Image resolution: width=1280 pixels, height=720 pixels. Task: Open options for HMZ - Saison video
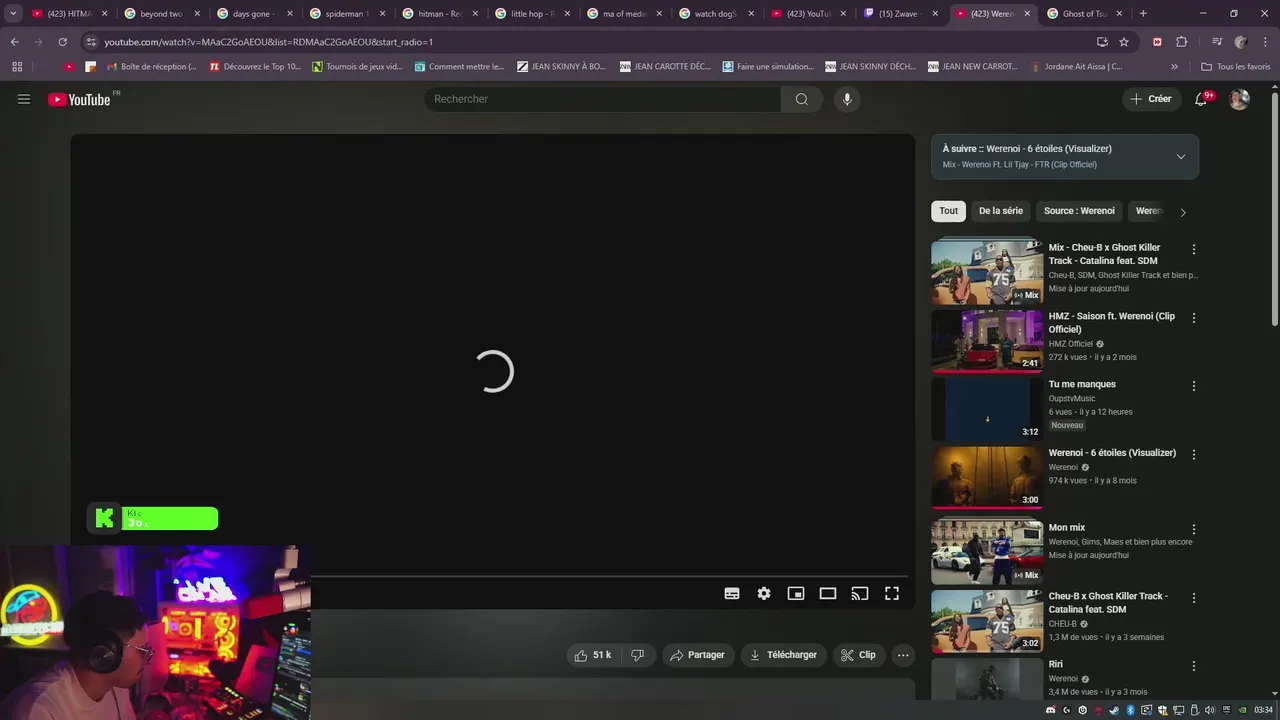(1193, 318)
